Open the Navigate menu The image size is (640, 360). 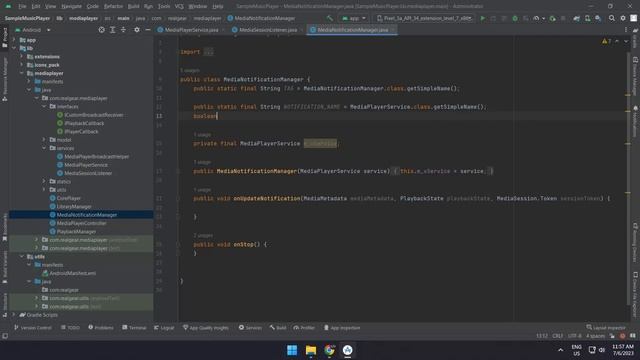71,7
